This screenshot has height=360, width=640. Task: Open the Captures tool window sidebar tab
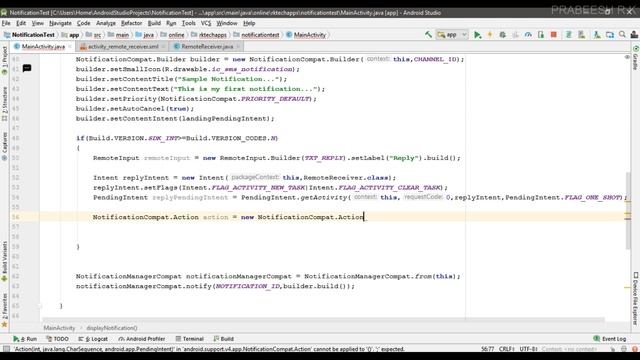[x=4, y=147]
